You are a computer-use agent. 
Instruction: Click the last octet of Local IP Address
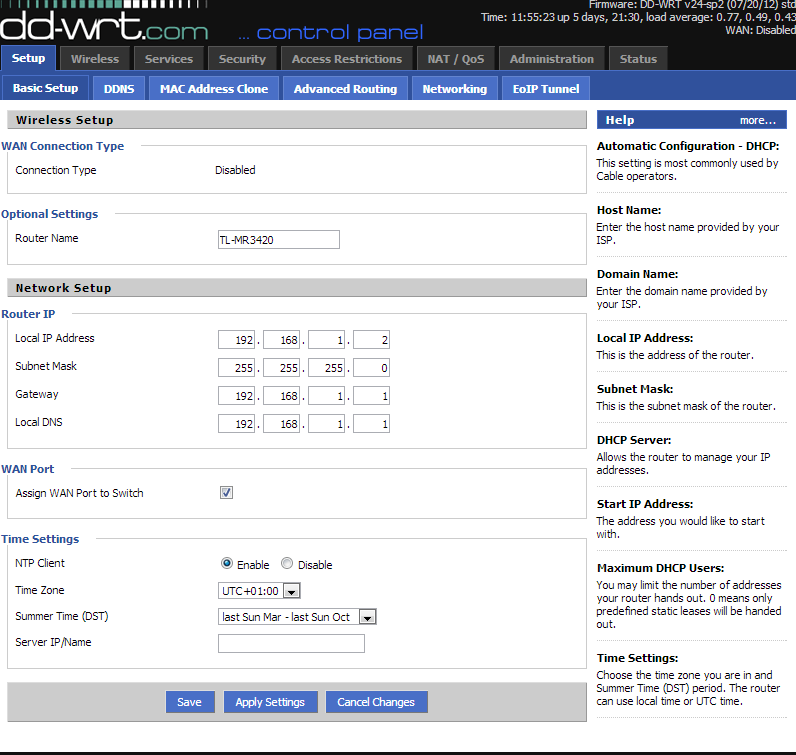(371, 340)
